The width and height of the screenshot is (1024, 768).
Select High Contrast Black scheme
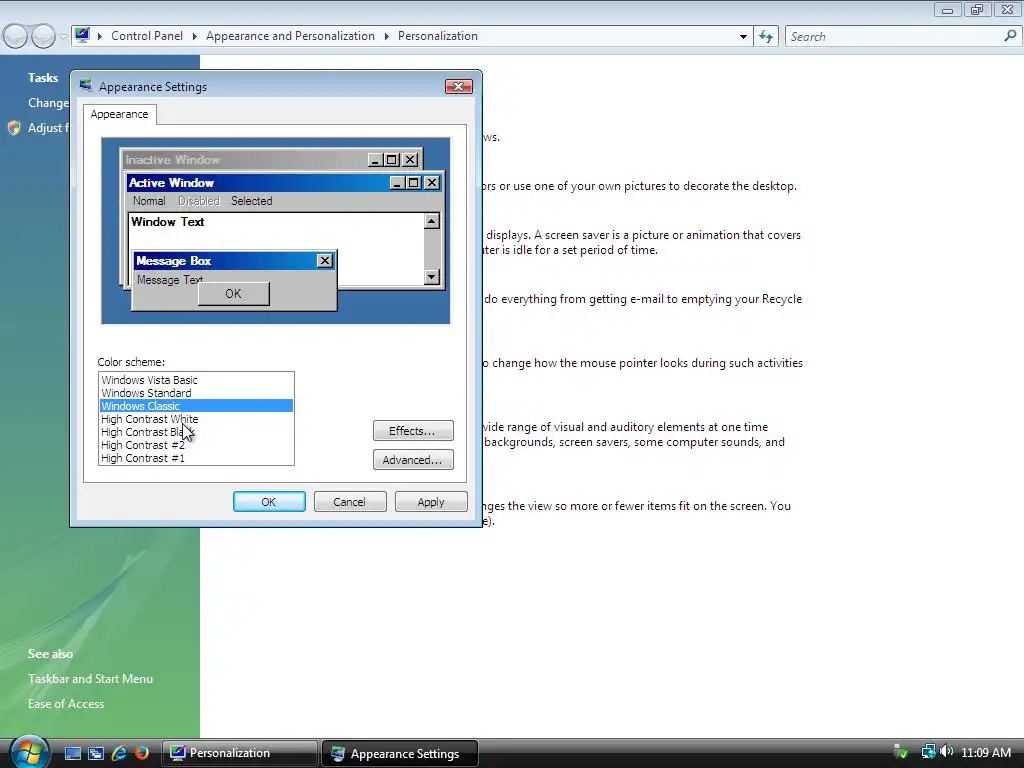(195, 432)
